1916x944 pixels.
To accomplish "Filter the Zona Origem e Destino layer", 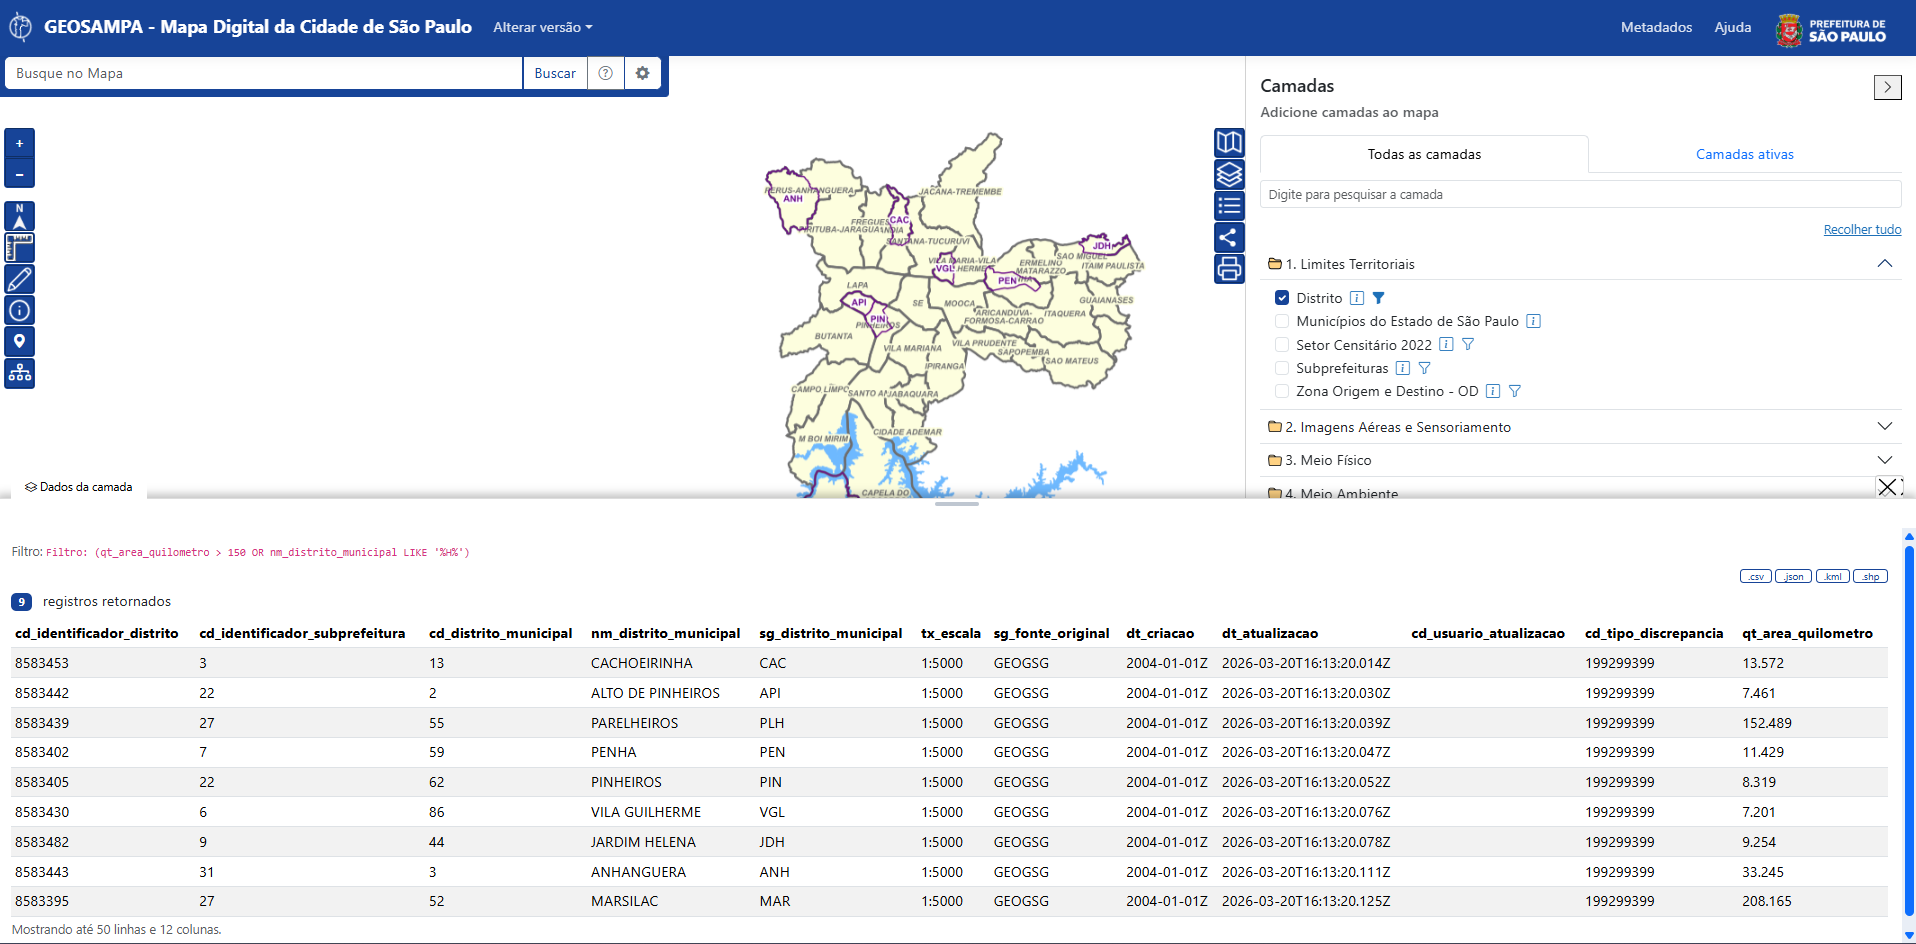I will click(1515, 391).
